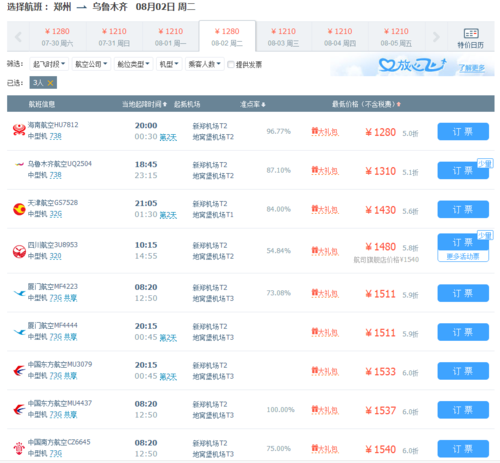Click 共享 codeshare link for MF4223

(x=70, y=298)
